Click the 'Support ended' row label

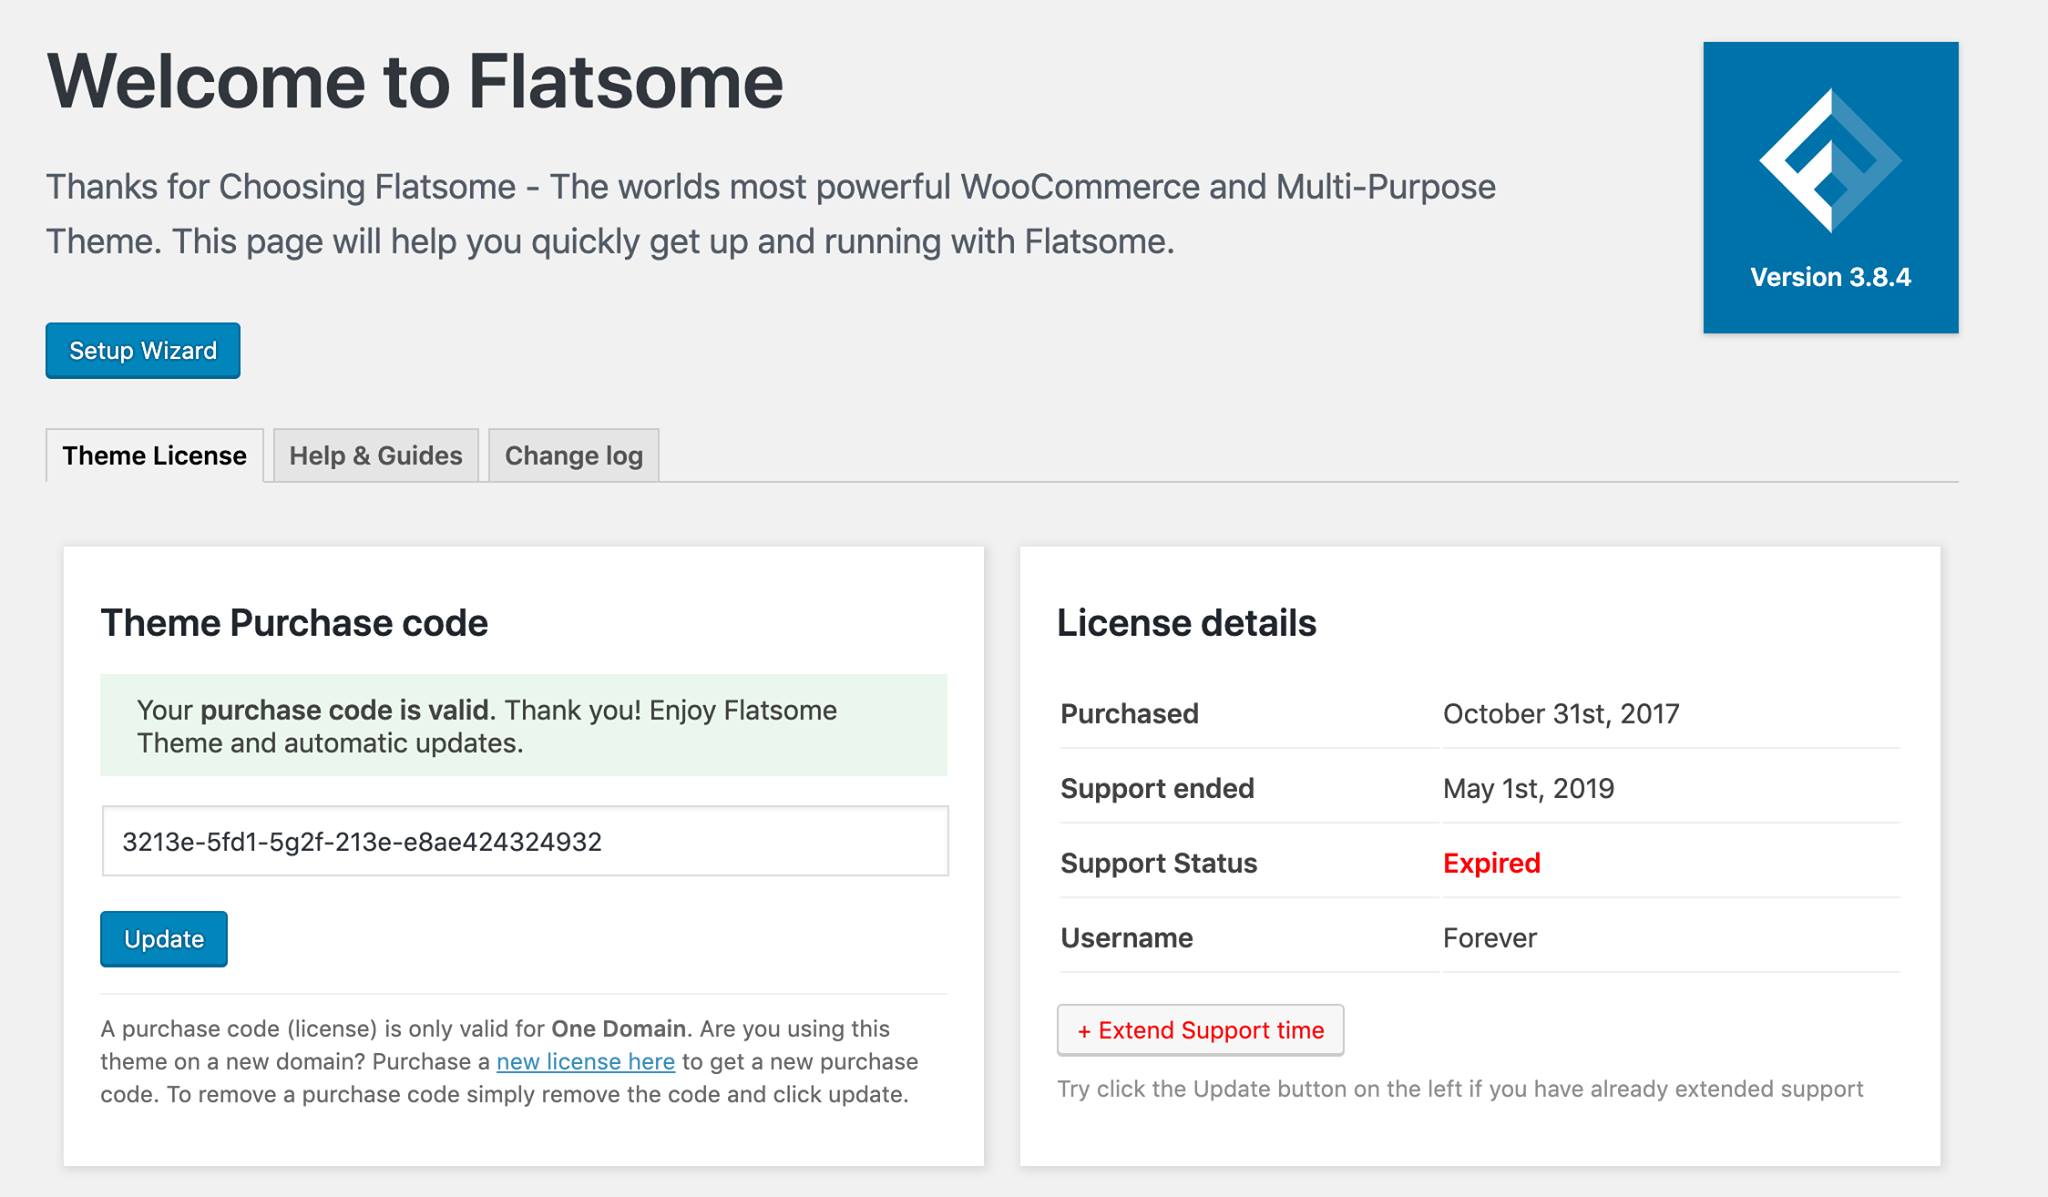(x=1157, y=788)
